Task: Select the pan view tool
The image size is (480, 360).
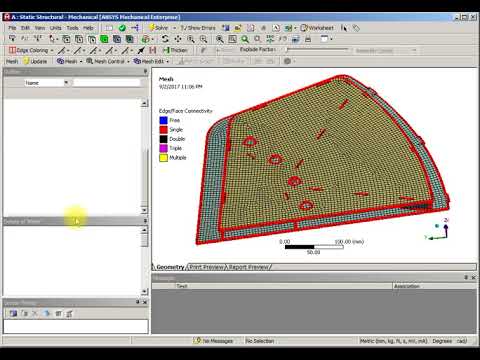Action: (178, 39)
